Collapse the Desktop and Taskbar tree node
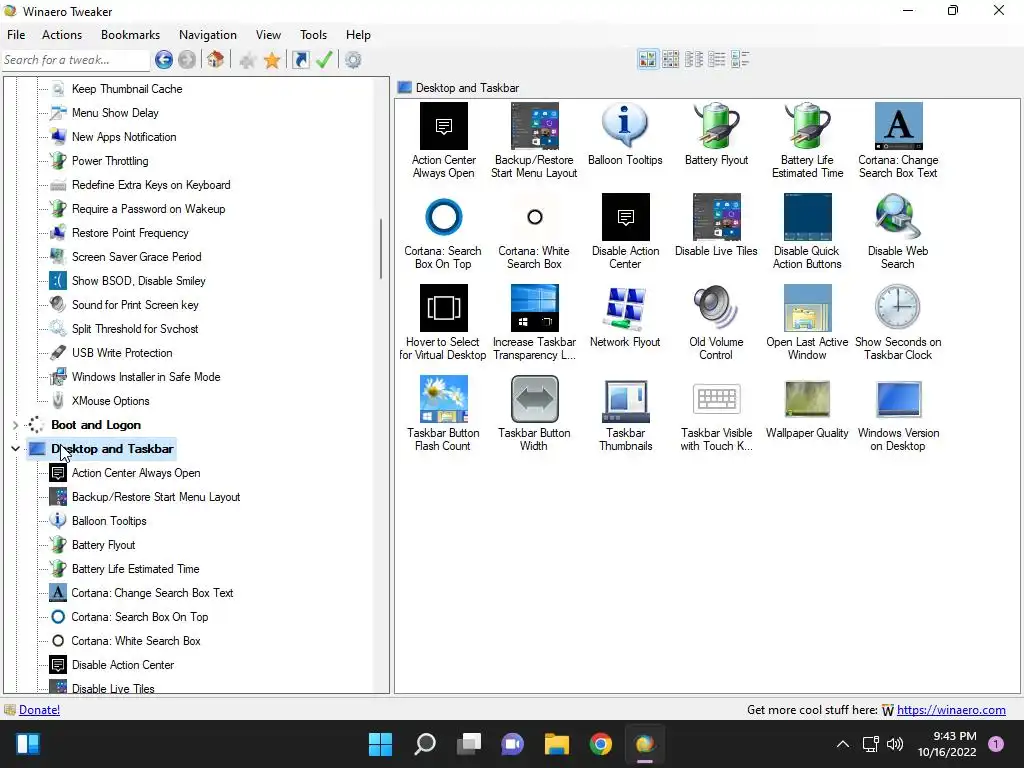The width and height of the screenshot is (1024, 768). click(15, 449)
